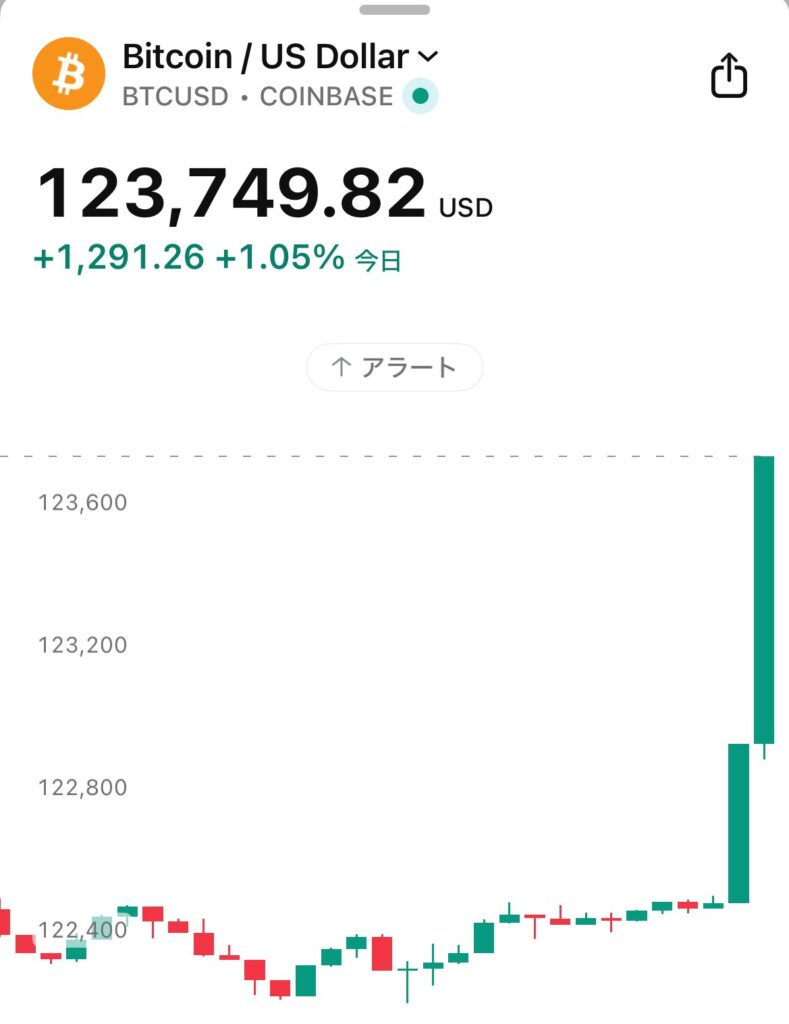789x1024 pixels.
Task: Click the sheet drag handle at top
Action: [x=394, y=9]
